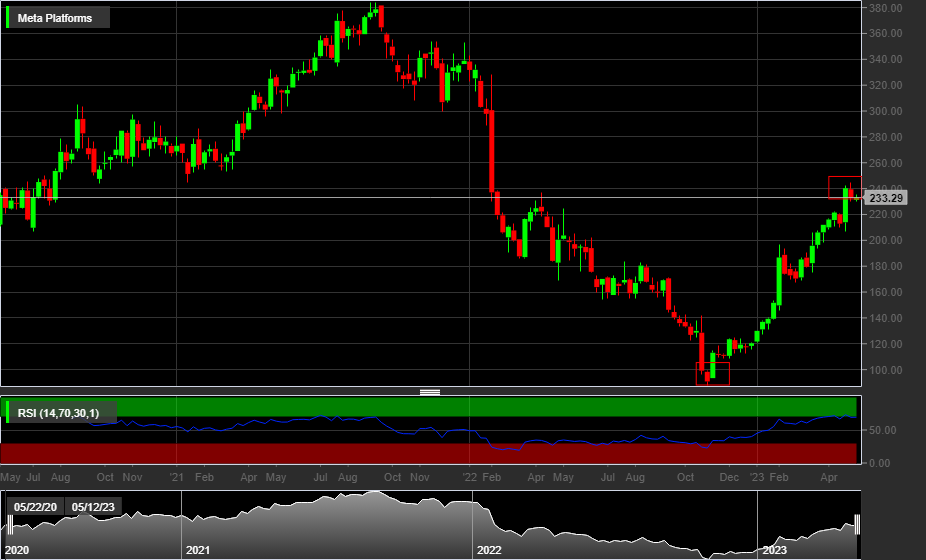The width and height of the screenshot is (926, 560).
Task: Click the '22 time axis label
Action: [469, 477]
